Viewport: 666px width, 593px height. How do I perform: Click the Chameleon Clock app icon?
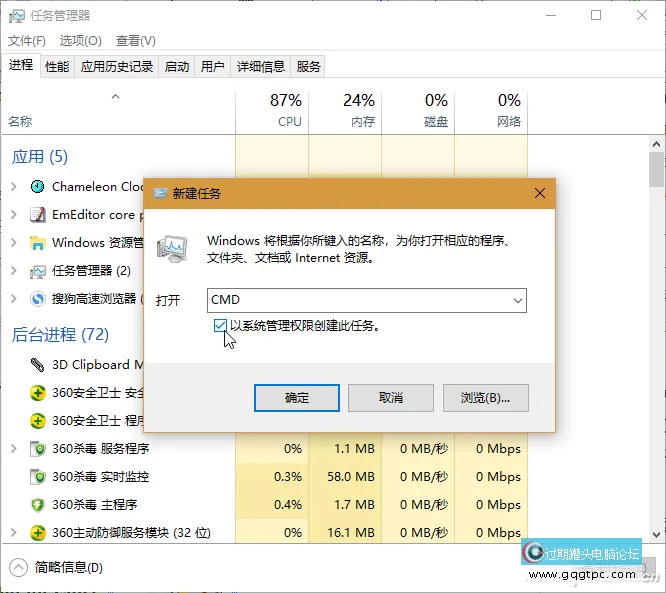point(37,186)
